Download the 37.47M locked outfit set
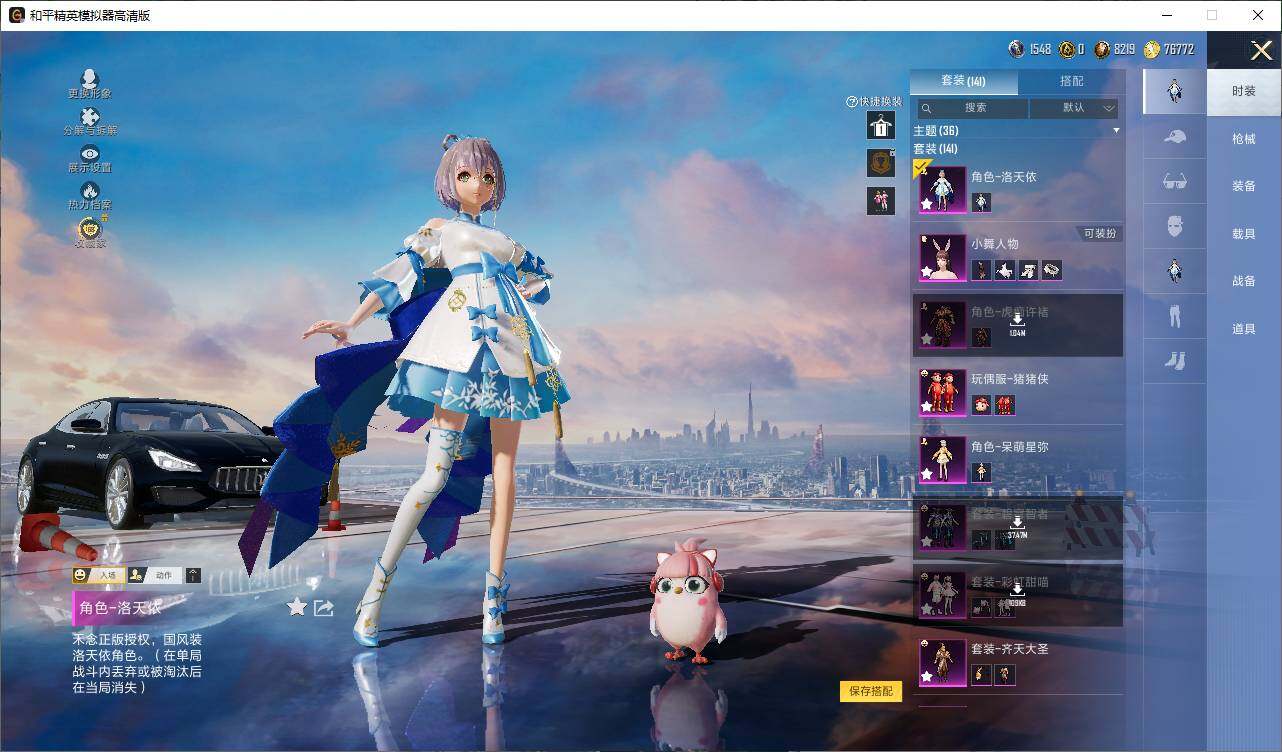1282x752 pixels. pos(1017,527)
